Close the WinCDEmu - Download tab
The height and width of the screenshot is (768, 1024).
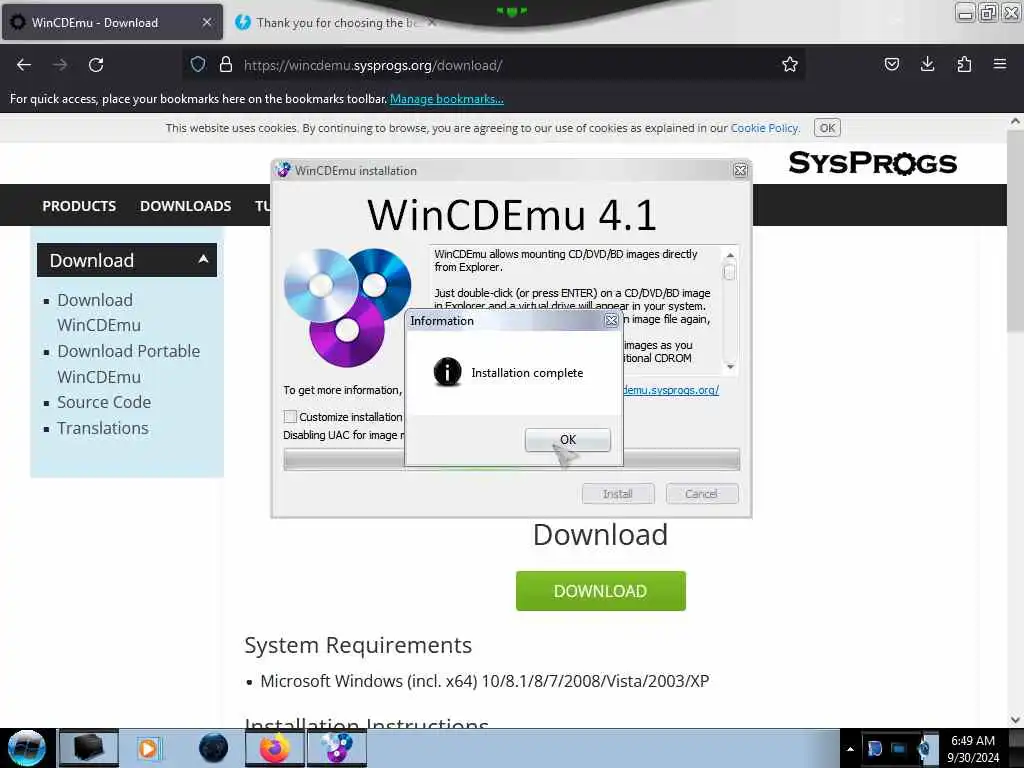[206, 22]
